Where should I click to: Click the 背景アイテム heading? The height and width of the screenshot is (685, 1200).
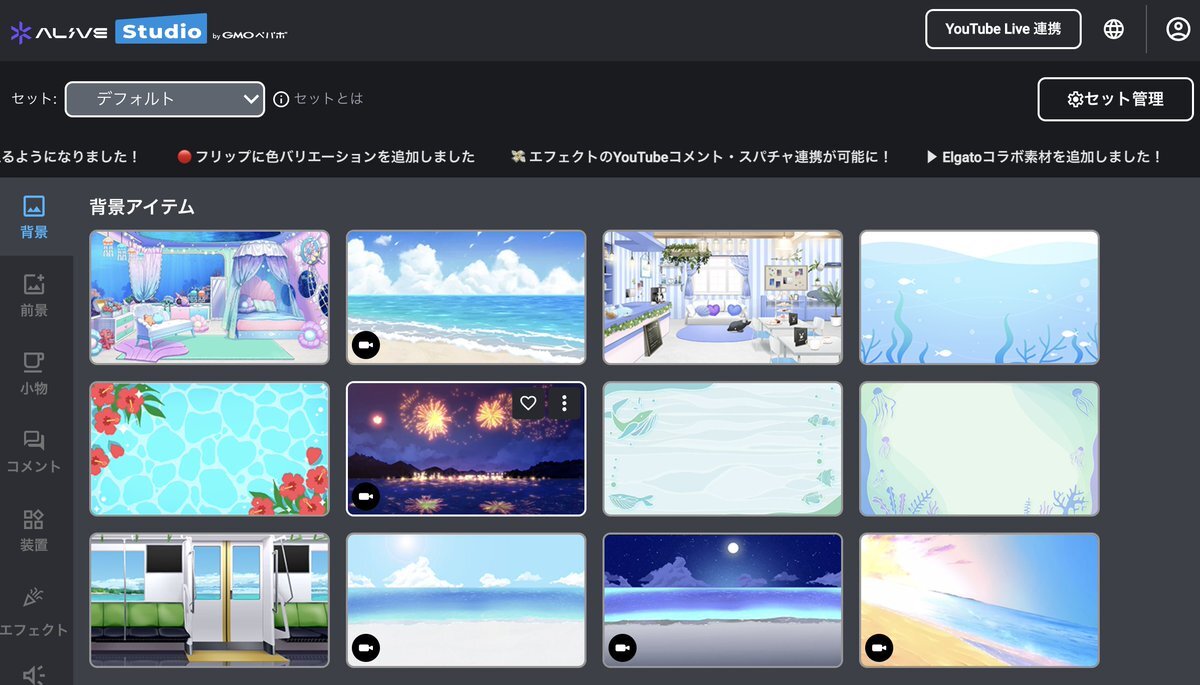point(142,207)
